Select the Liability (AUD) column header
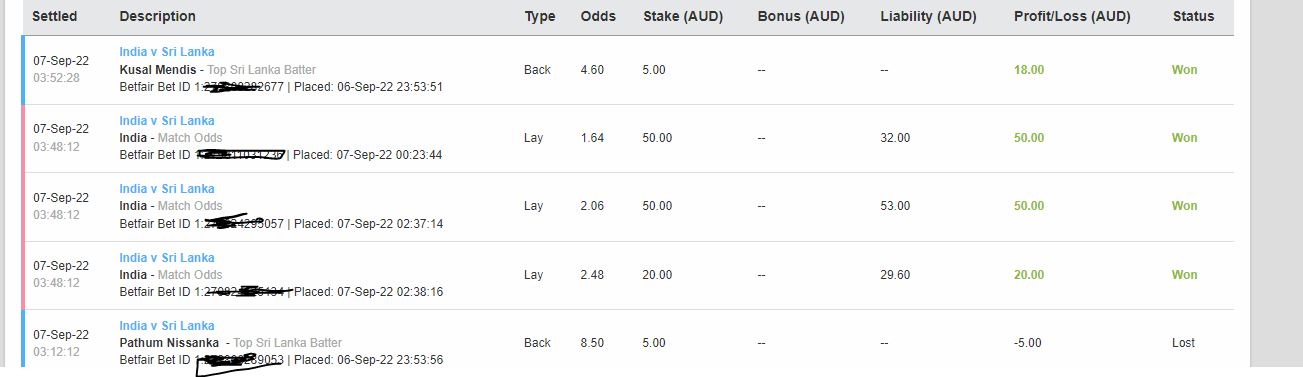Viewport: 1303px width, 377px height. coord(928,16)
